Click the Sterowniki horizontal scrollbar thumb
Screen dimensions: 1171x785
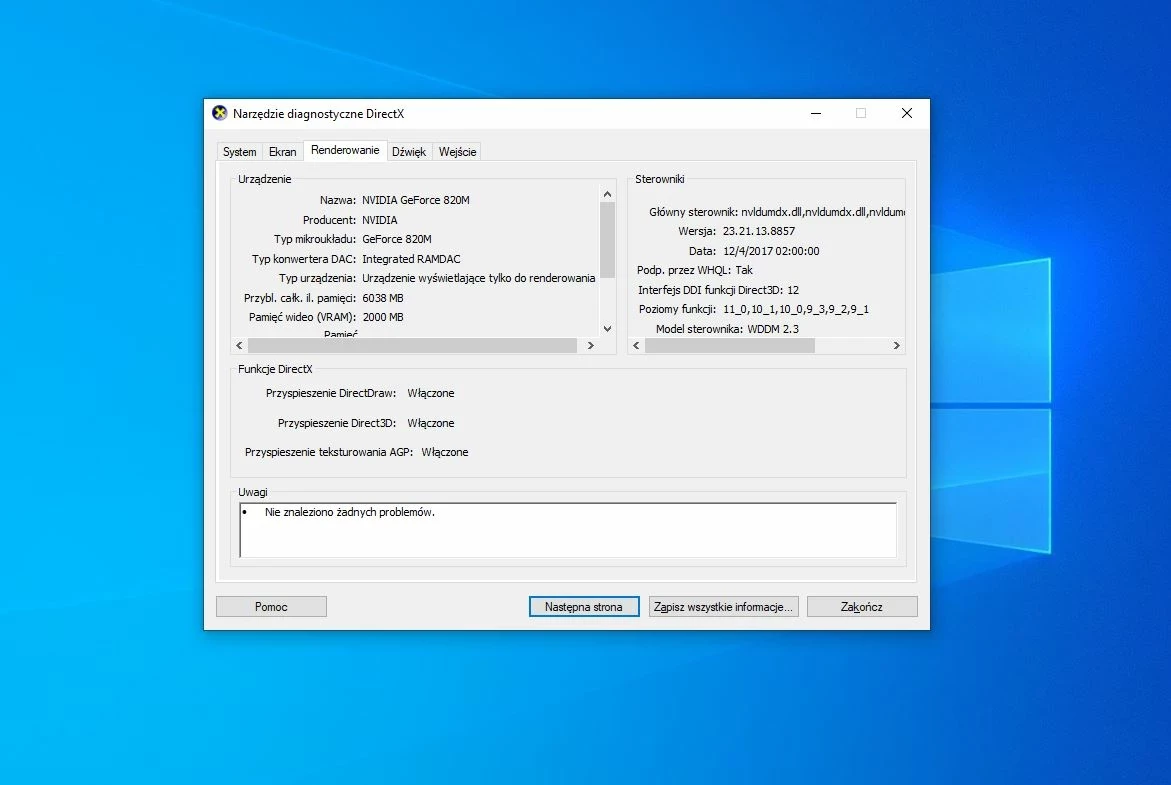[730, 345]
